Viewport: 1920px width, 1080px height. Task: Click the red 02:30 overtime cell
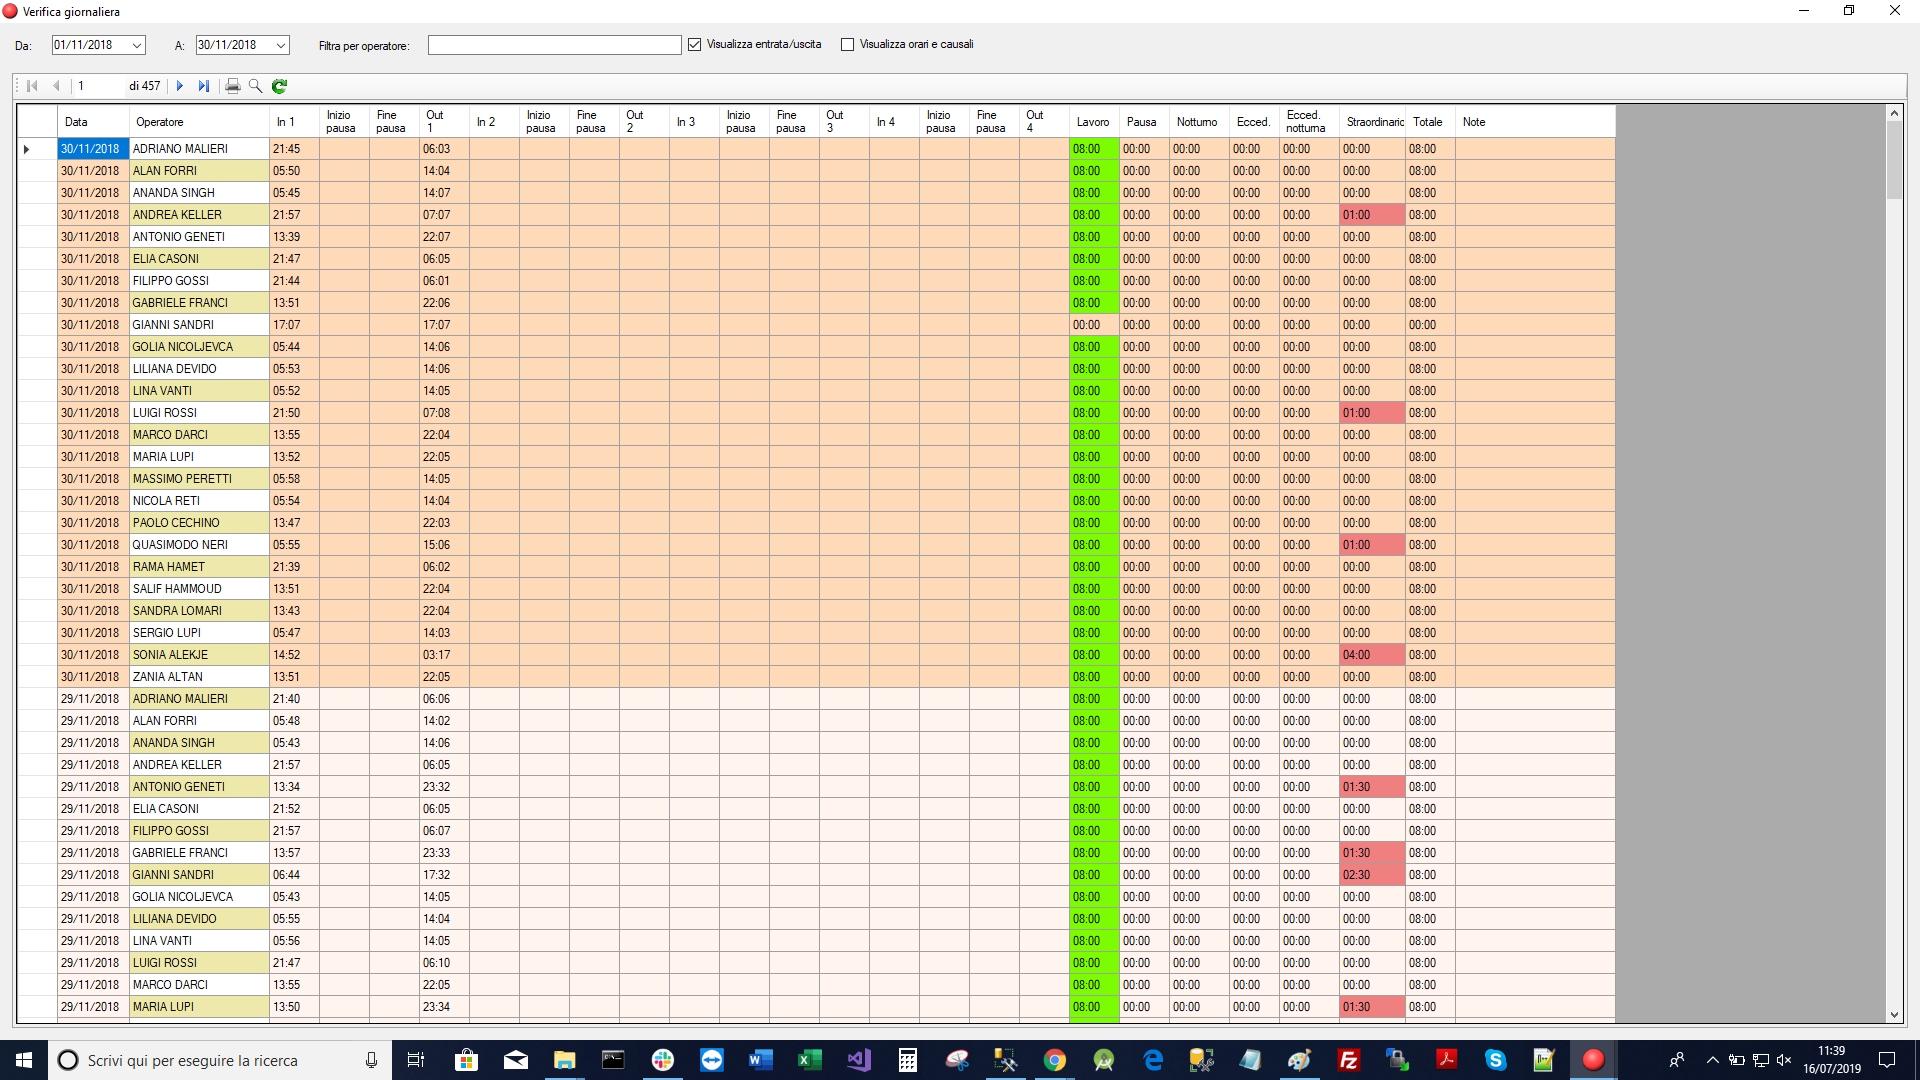(x=1372, y=875)
